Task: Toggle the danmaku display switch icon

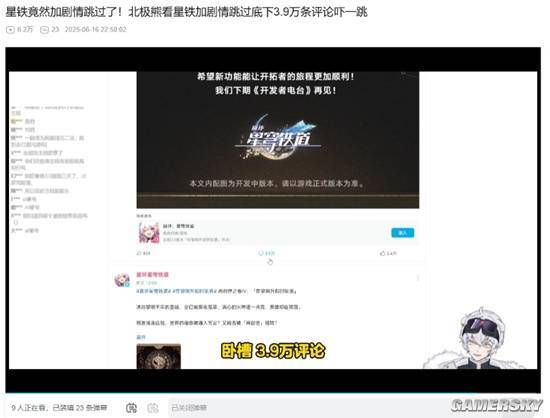Action: click(131, 408)
